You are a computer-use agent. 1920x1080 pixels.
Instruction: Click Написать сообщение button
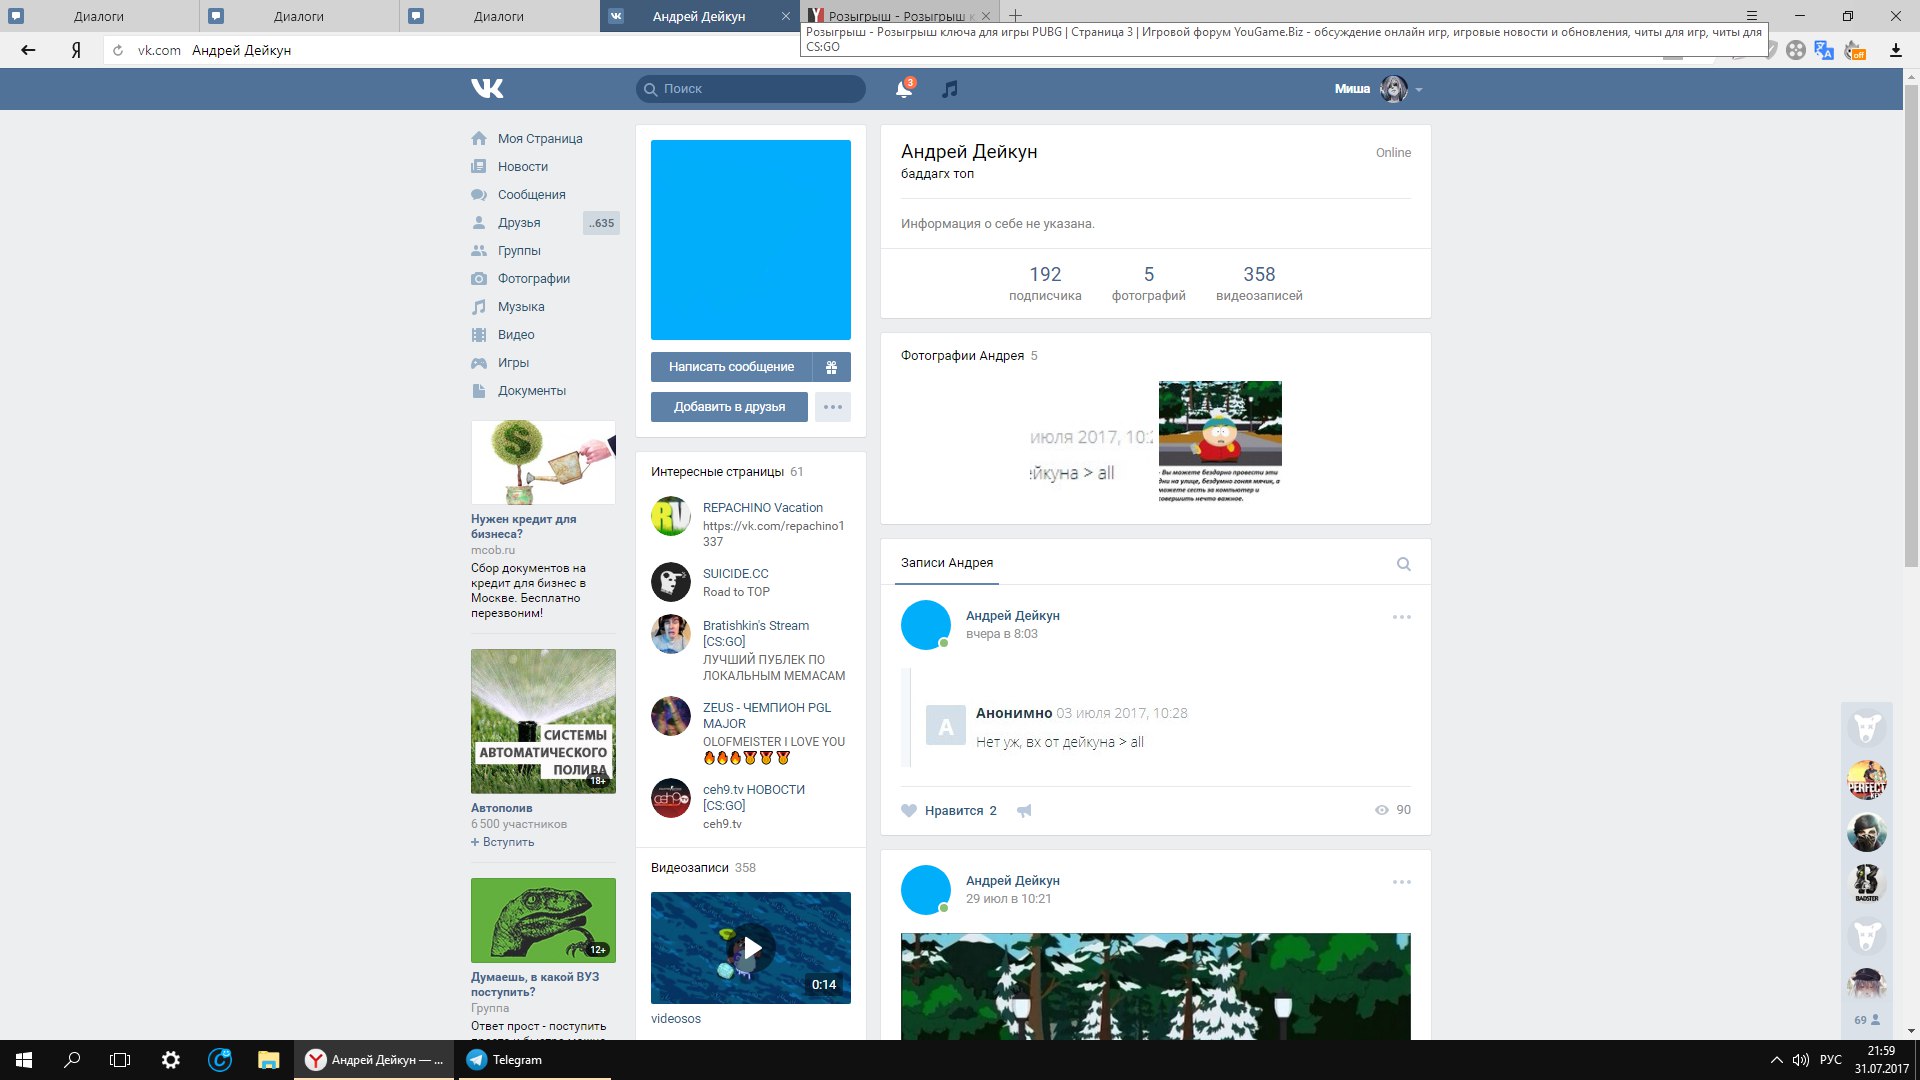tap(731, 367)
